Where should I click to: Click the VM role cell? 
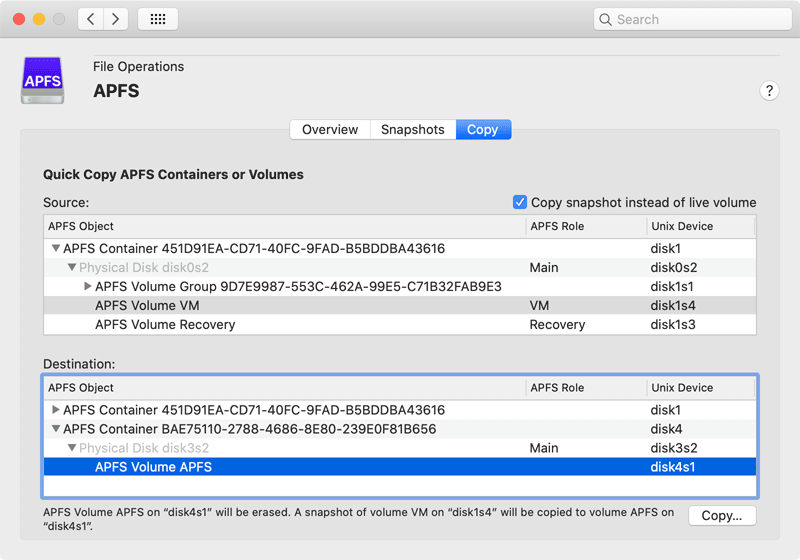click(x=539, y=306)
